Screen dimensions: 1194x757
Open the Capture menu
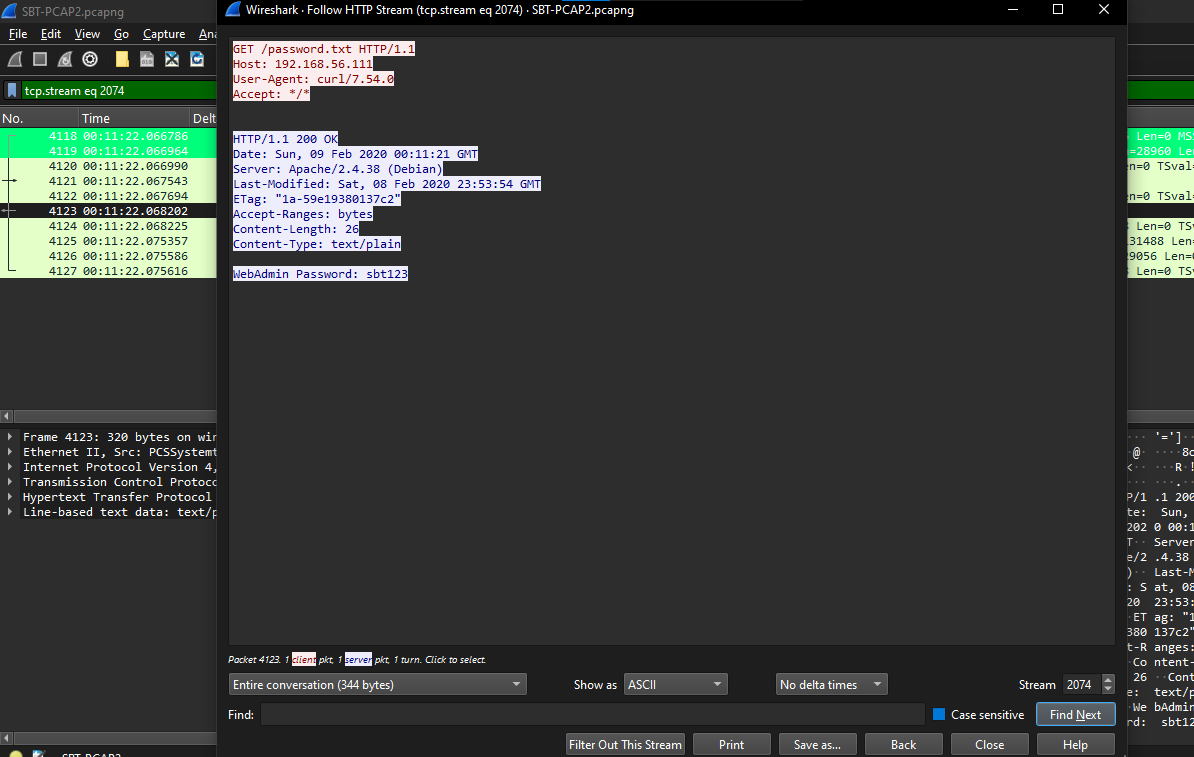[x=164, y=34]
